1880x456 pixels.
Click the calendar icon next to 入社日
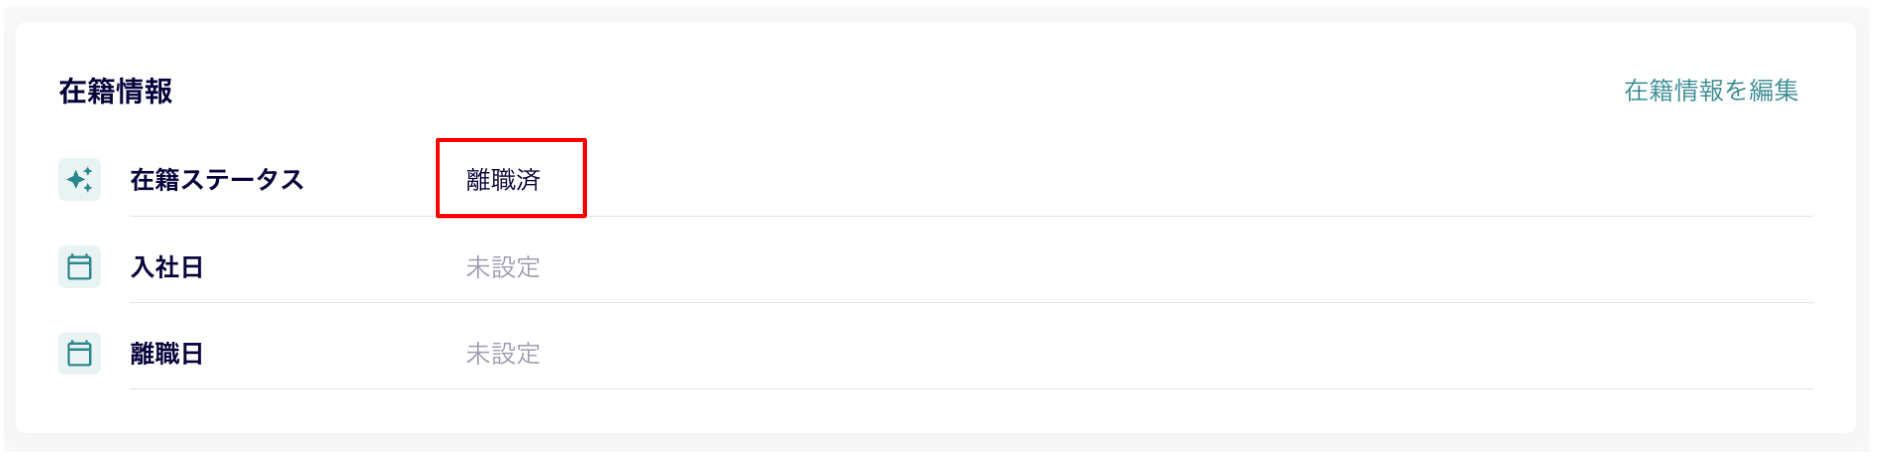(80, 267)
